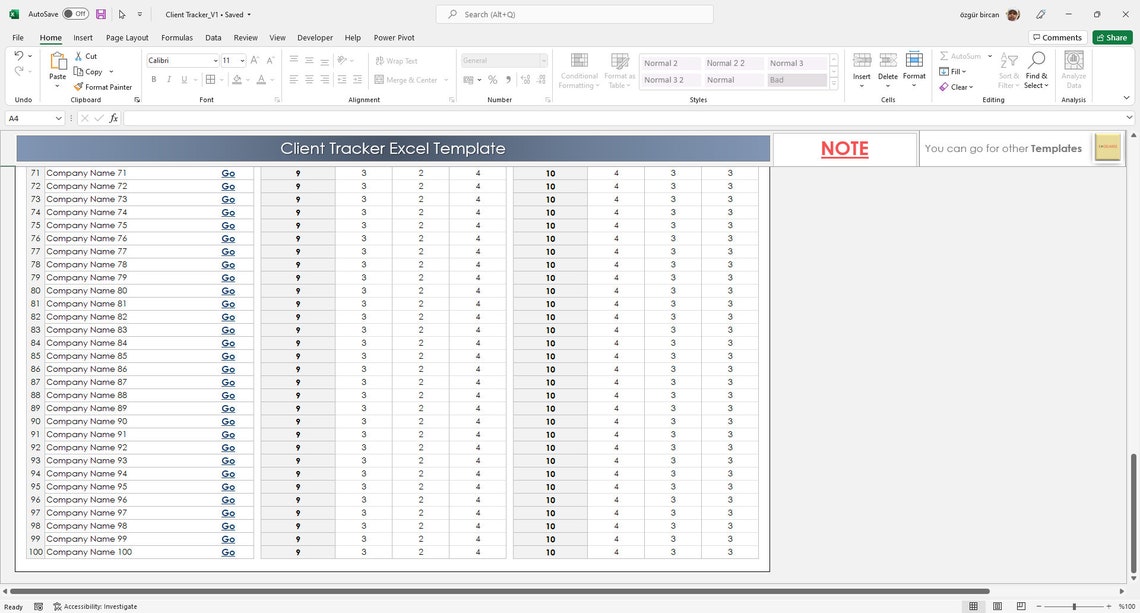
Task: Click the Share button
Action: point(1112,37)
